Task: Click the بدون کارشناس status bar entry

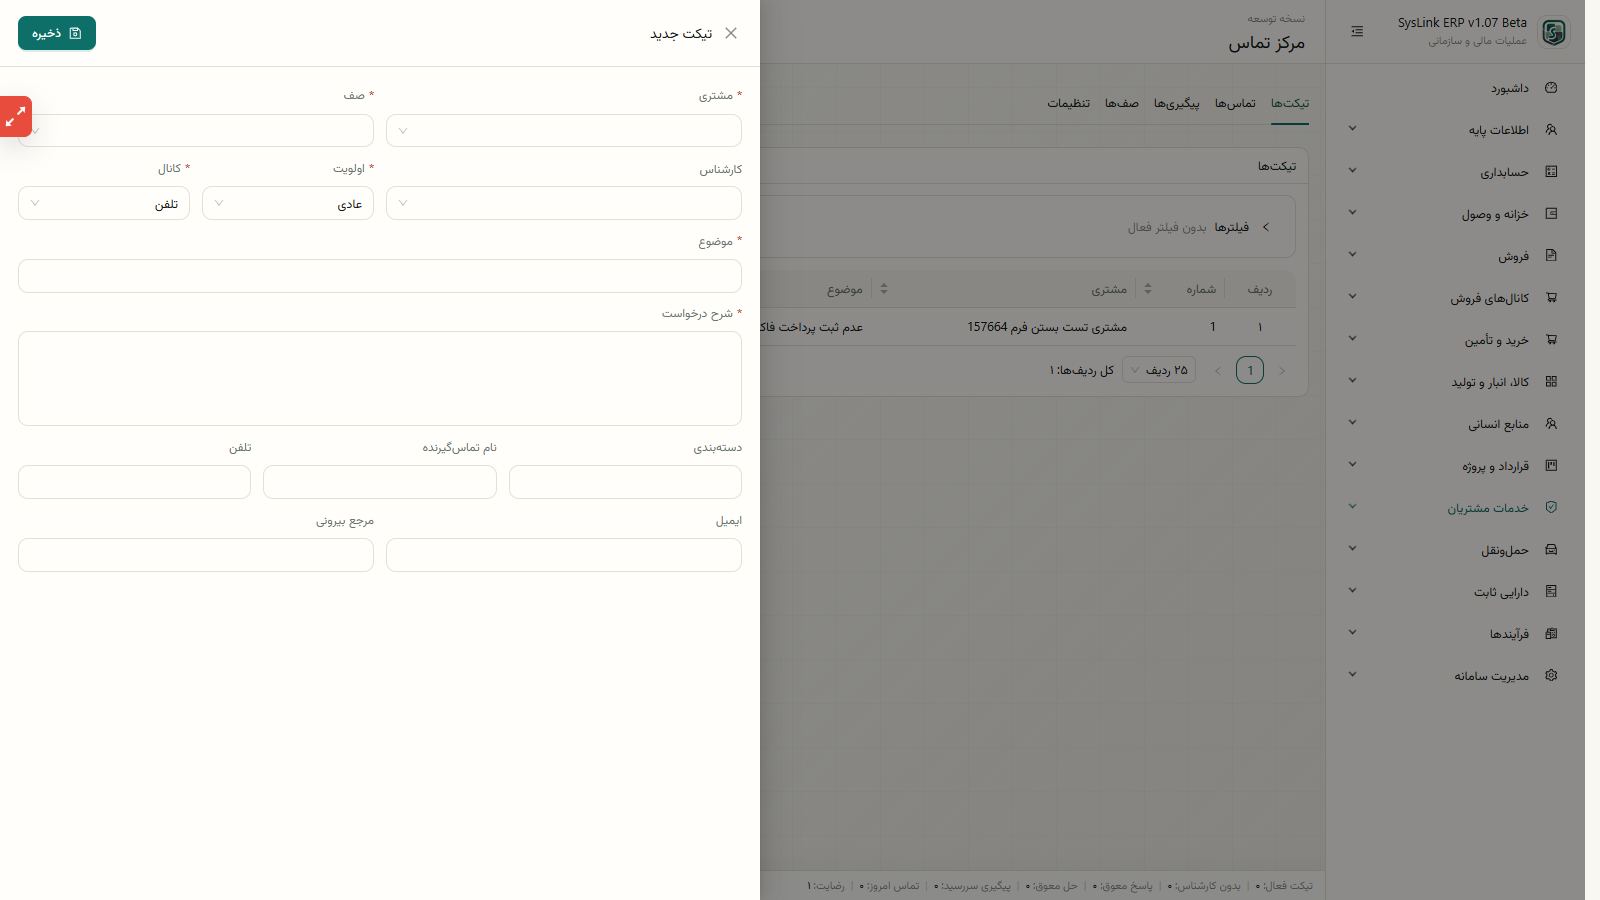Action: pos(1204,886)
